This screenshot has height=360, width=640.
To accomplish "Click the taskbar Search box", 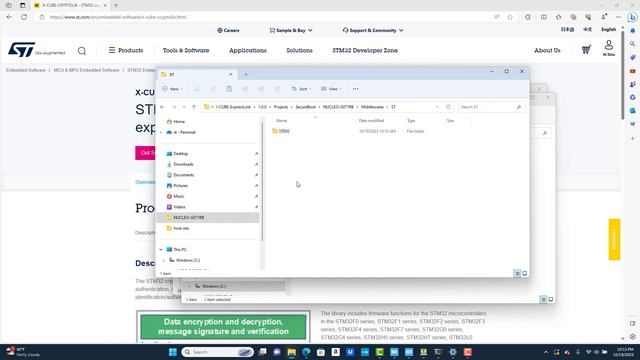I will (x=217, y=352).
